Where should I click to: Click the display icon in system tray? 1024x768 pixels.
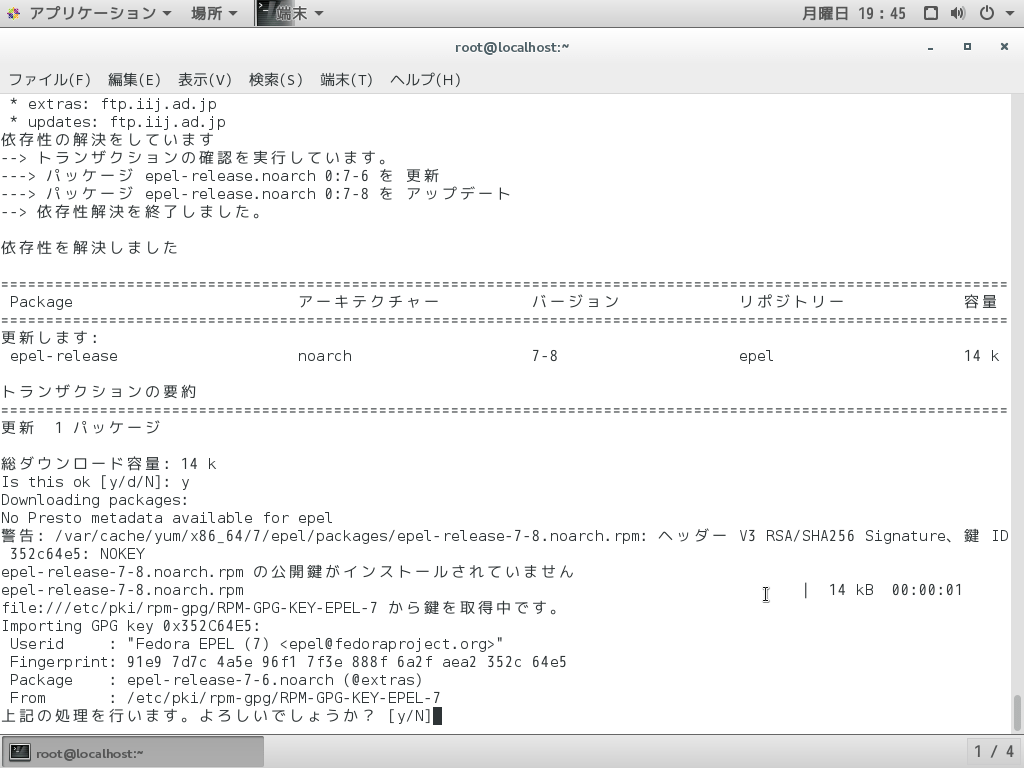(x=931, y=13)
